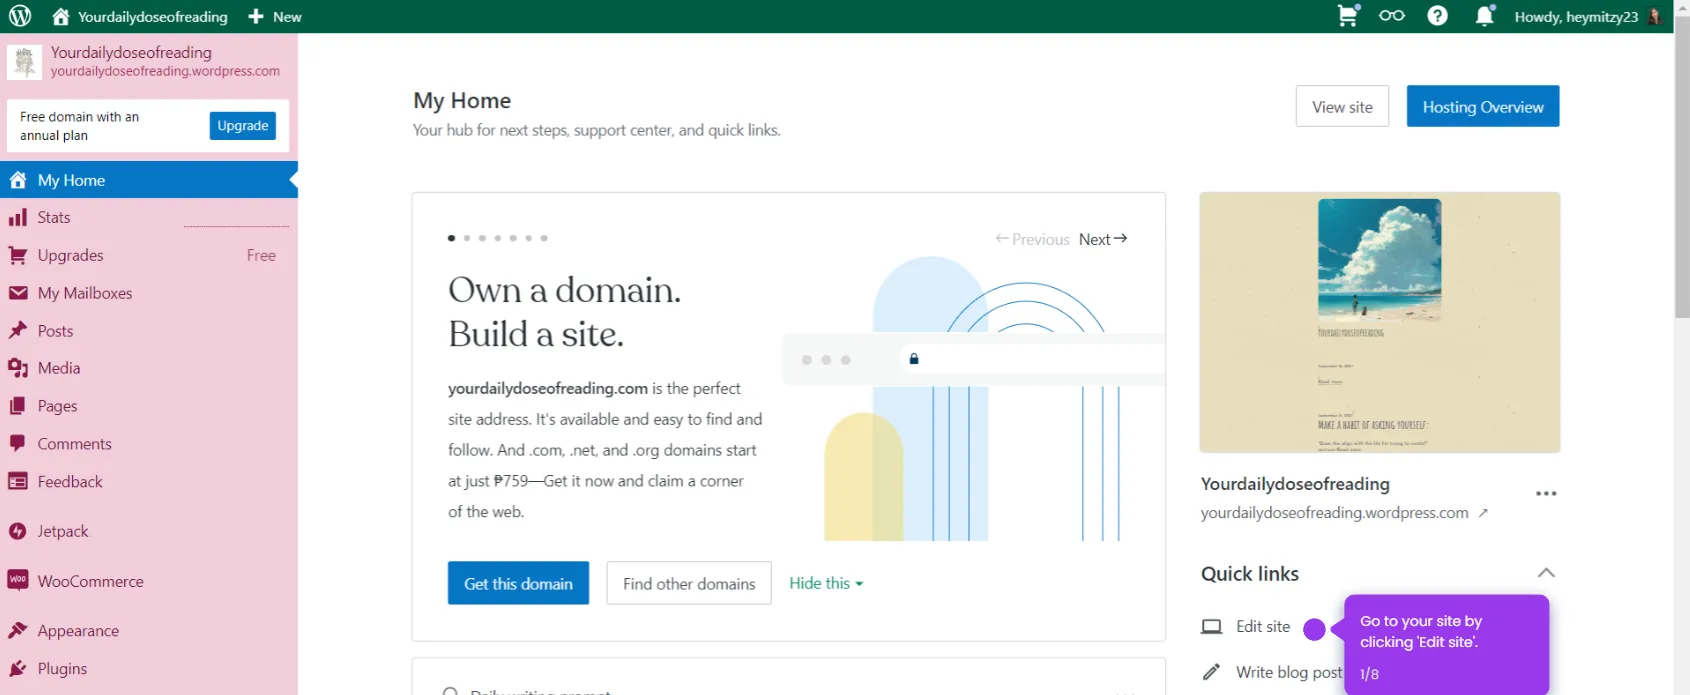Open Upgrades menu item
The height and width of the screenshot is (695, 1690).
[149, 255]
